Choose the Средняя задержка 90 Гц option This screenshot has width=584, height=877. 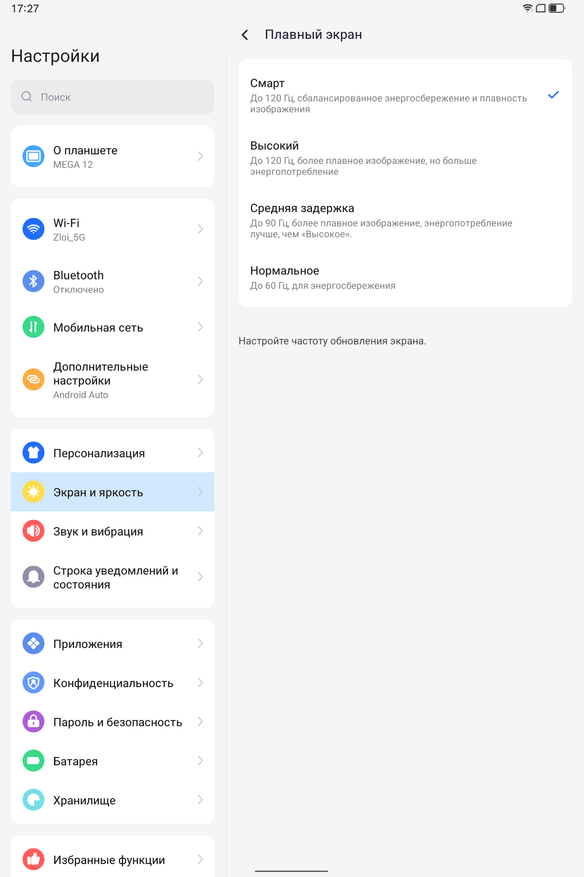click(x=405, y=220)
